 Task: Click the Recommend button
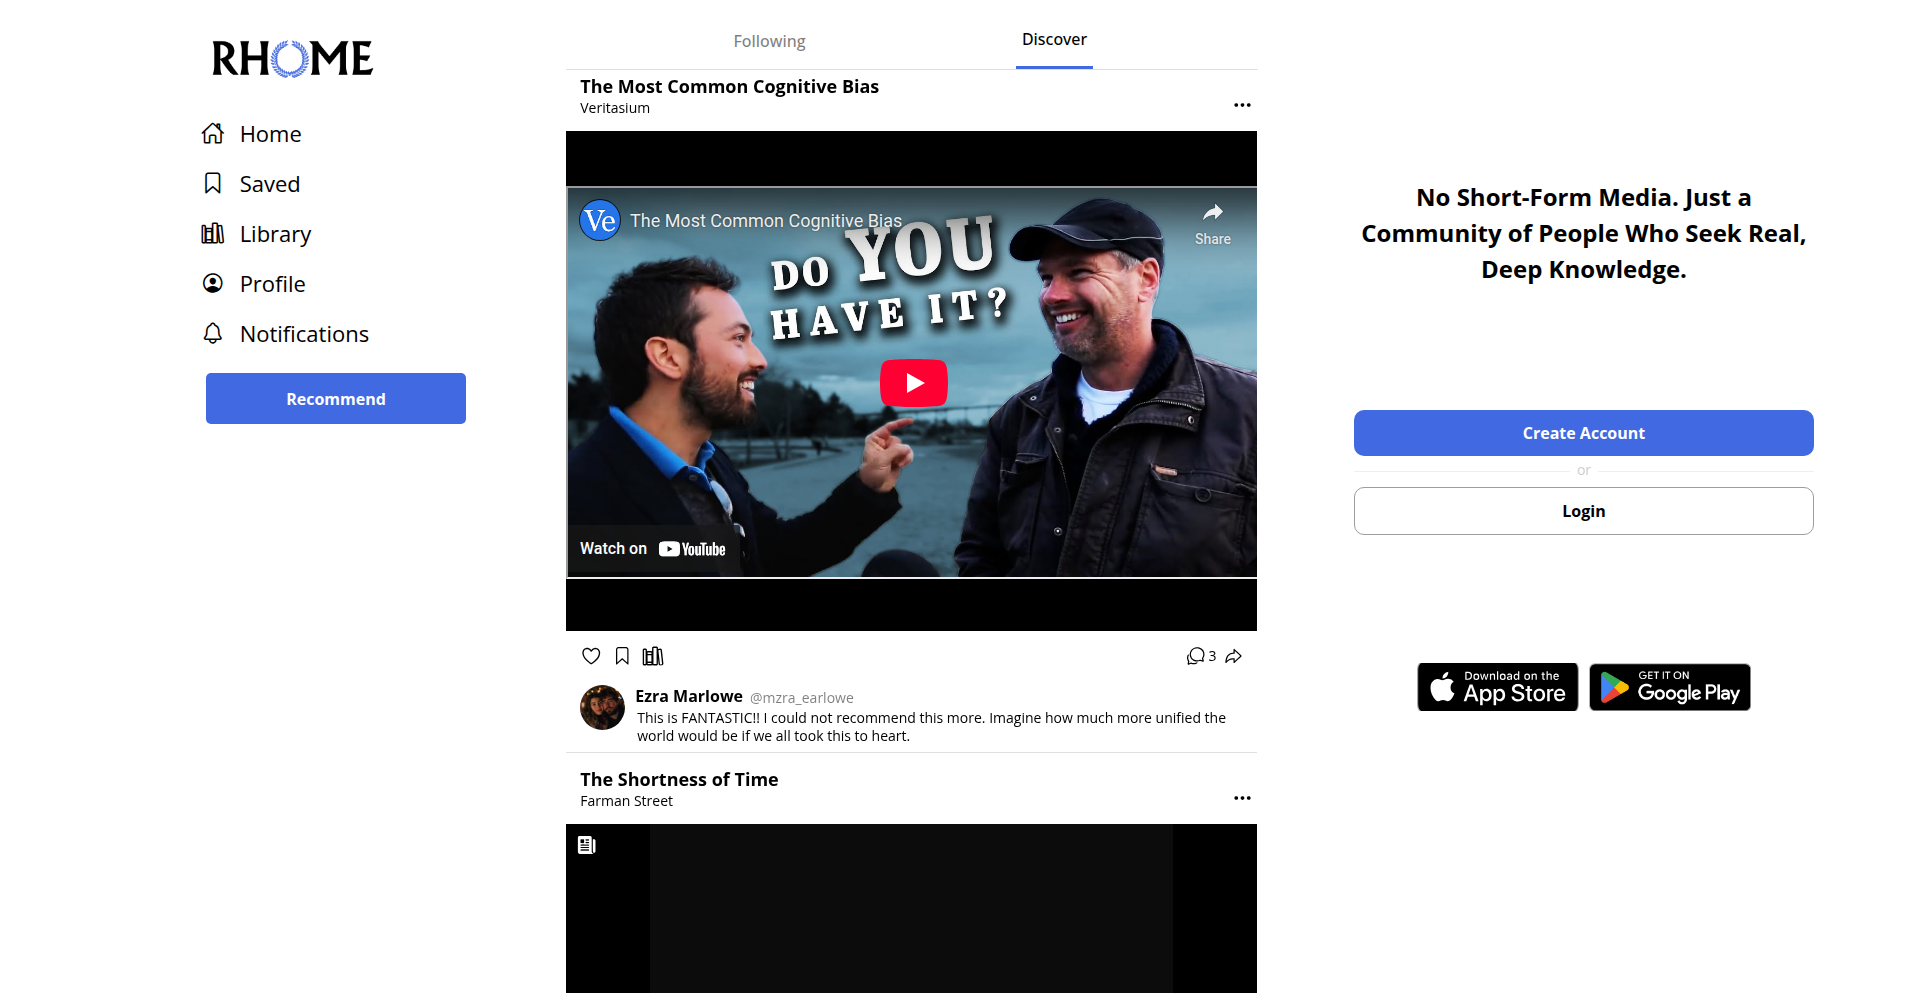(x=336, y=399)
